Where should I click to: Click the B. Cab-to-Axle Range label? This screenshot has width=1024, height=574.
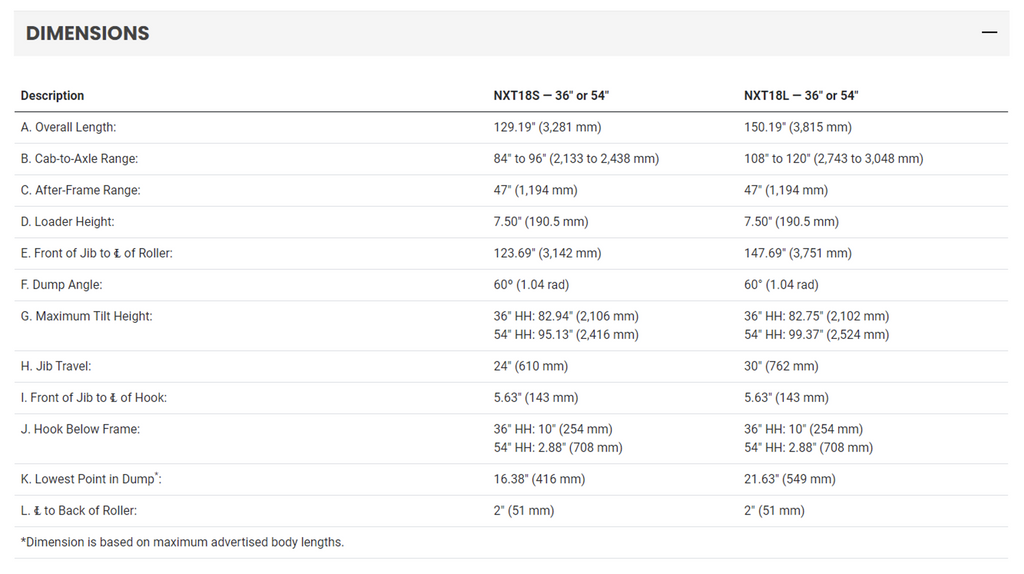pyautogui.click(x=79, y=159)
